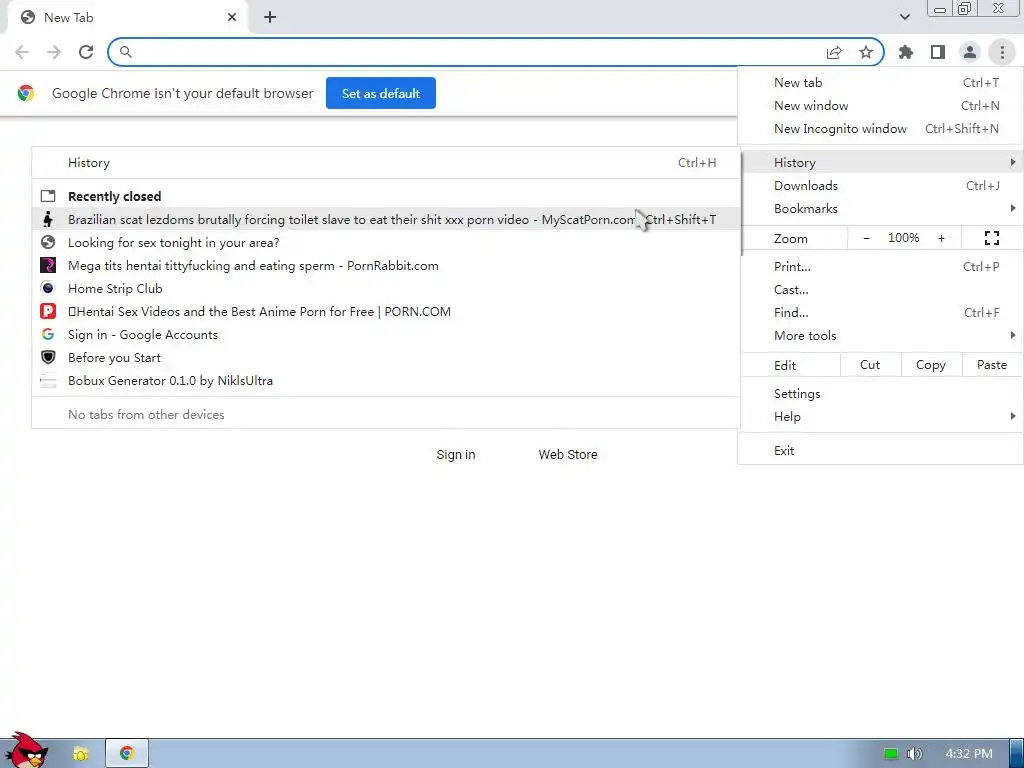Expand the Bookmarks submenu
The width and height of the screenshot is (1024, 768).
880,208
